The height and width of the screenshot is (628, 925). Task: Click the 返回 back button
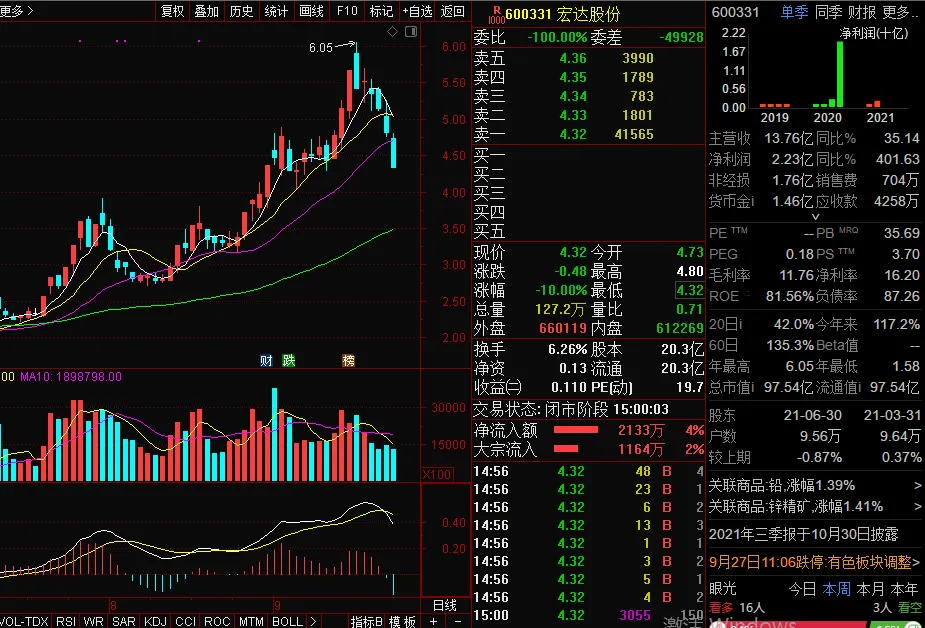(452, 11)
